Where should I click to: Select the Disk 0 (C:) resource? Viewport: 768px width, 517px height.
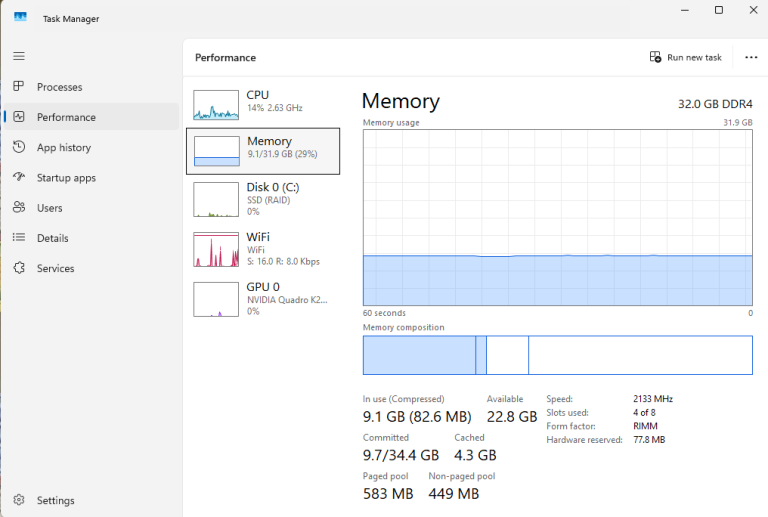click(263, 199)
